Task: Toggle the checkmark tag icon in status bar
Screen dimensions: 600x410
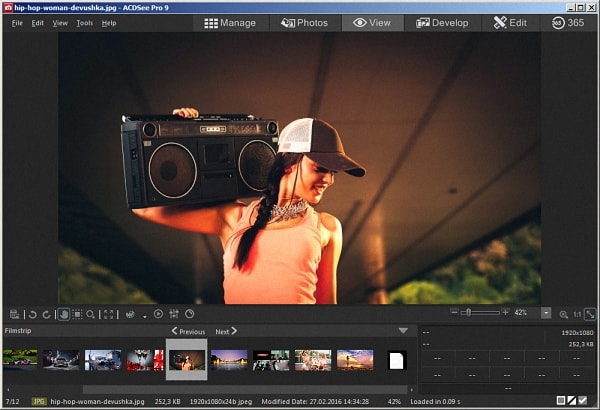Action: coord(584,401)
